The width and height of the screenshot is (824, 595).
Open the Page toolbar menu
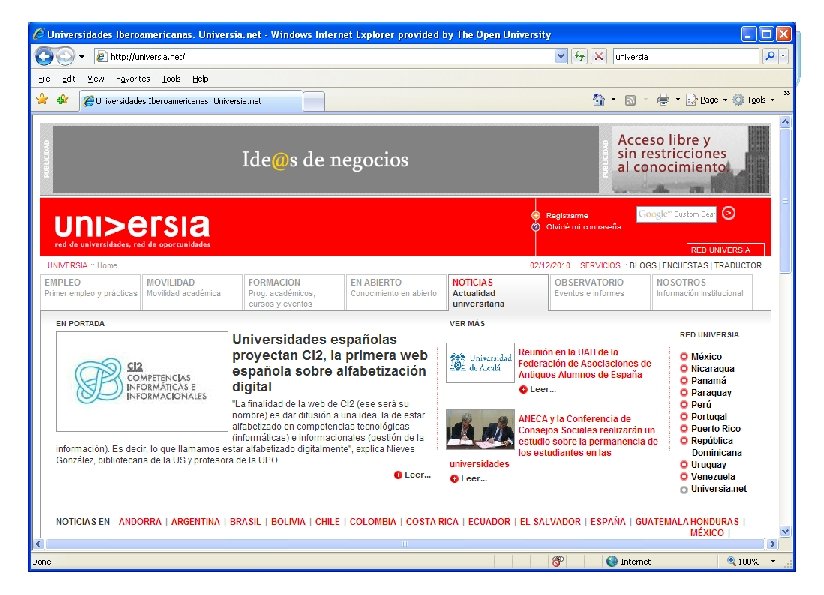coord(706,100)
